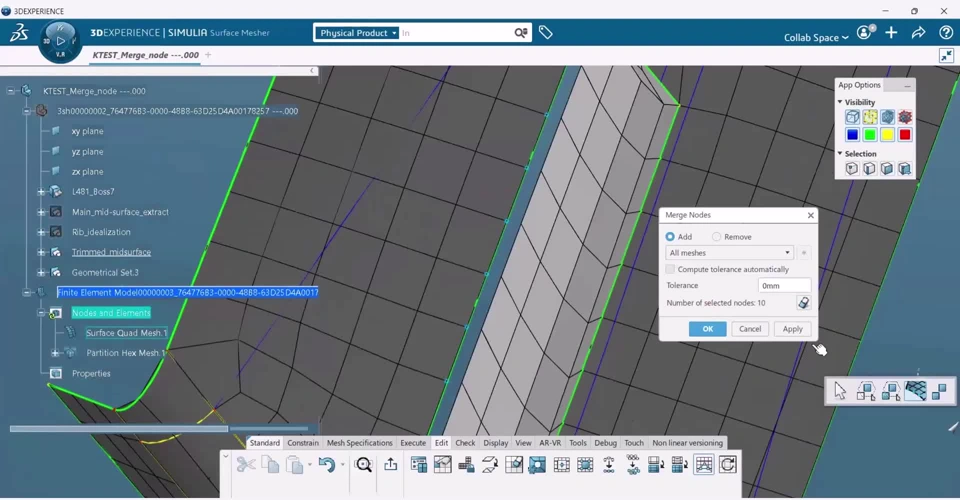Screen dimensions: 960x500
Task: Click the magnifier search-view toolbar icon
Action: click(x=364, y=465)
